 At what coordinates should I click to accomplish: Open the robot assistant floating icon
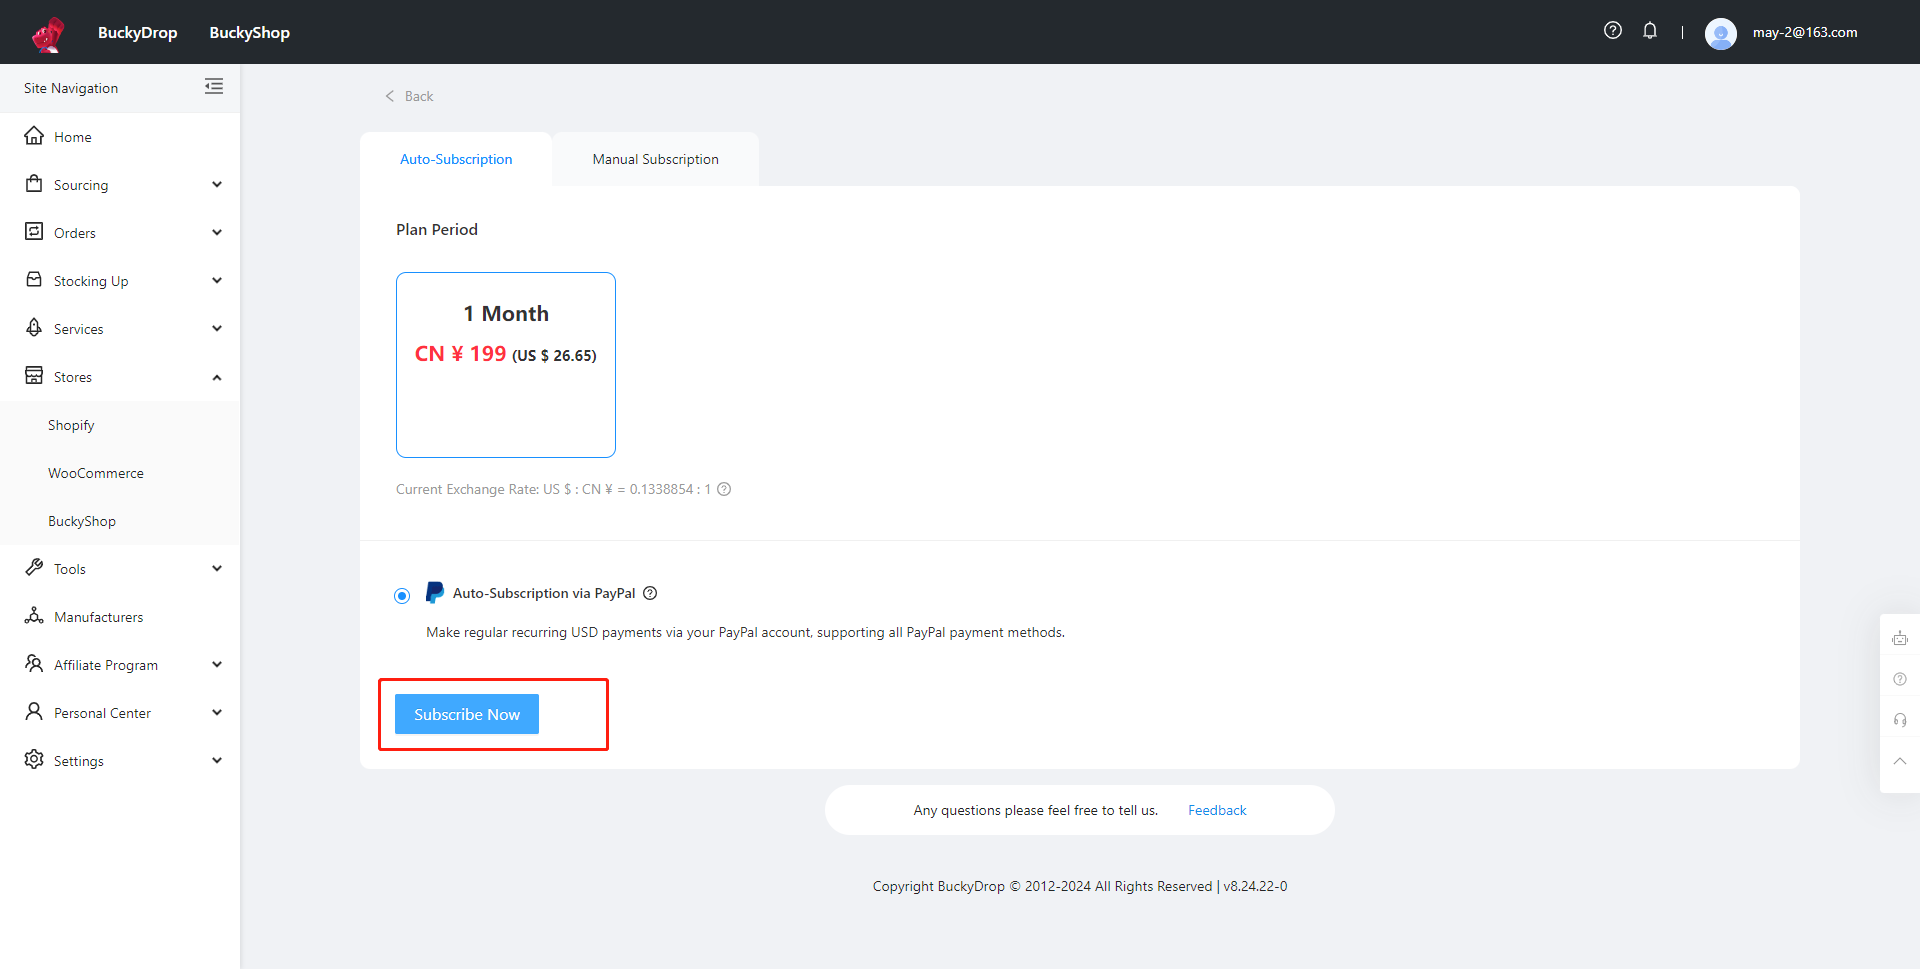1900,638
